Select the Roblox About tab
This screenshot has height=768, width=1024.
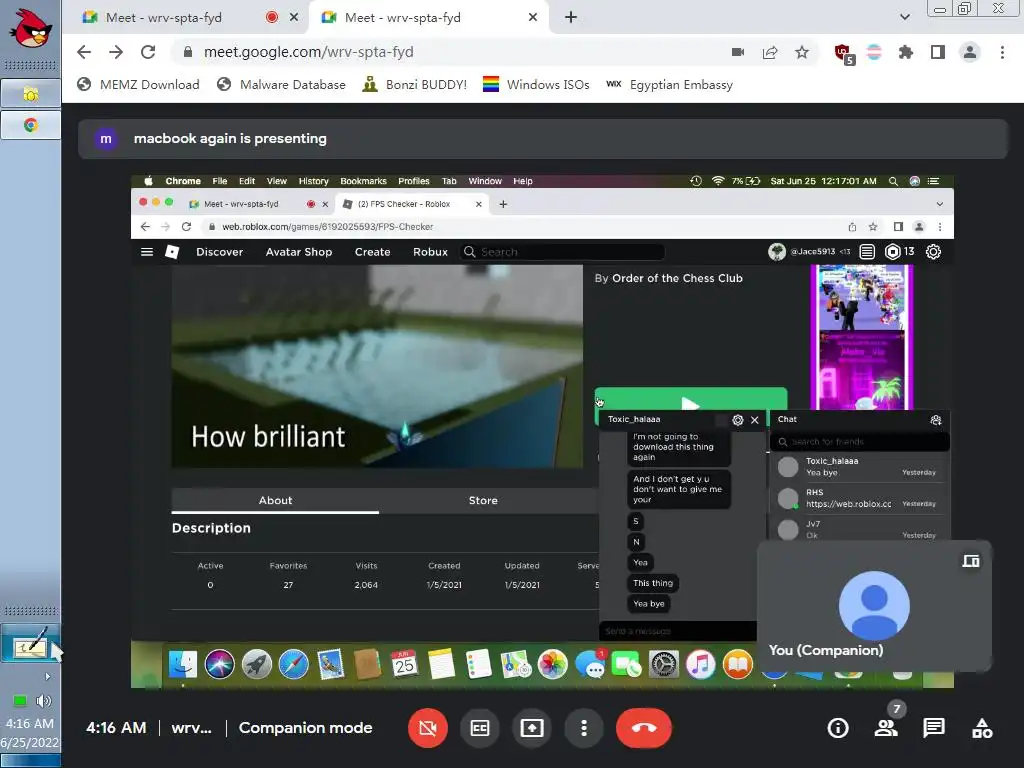[275, 500]
